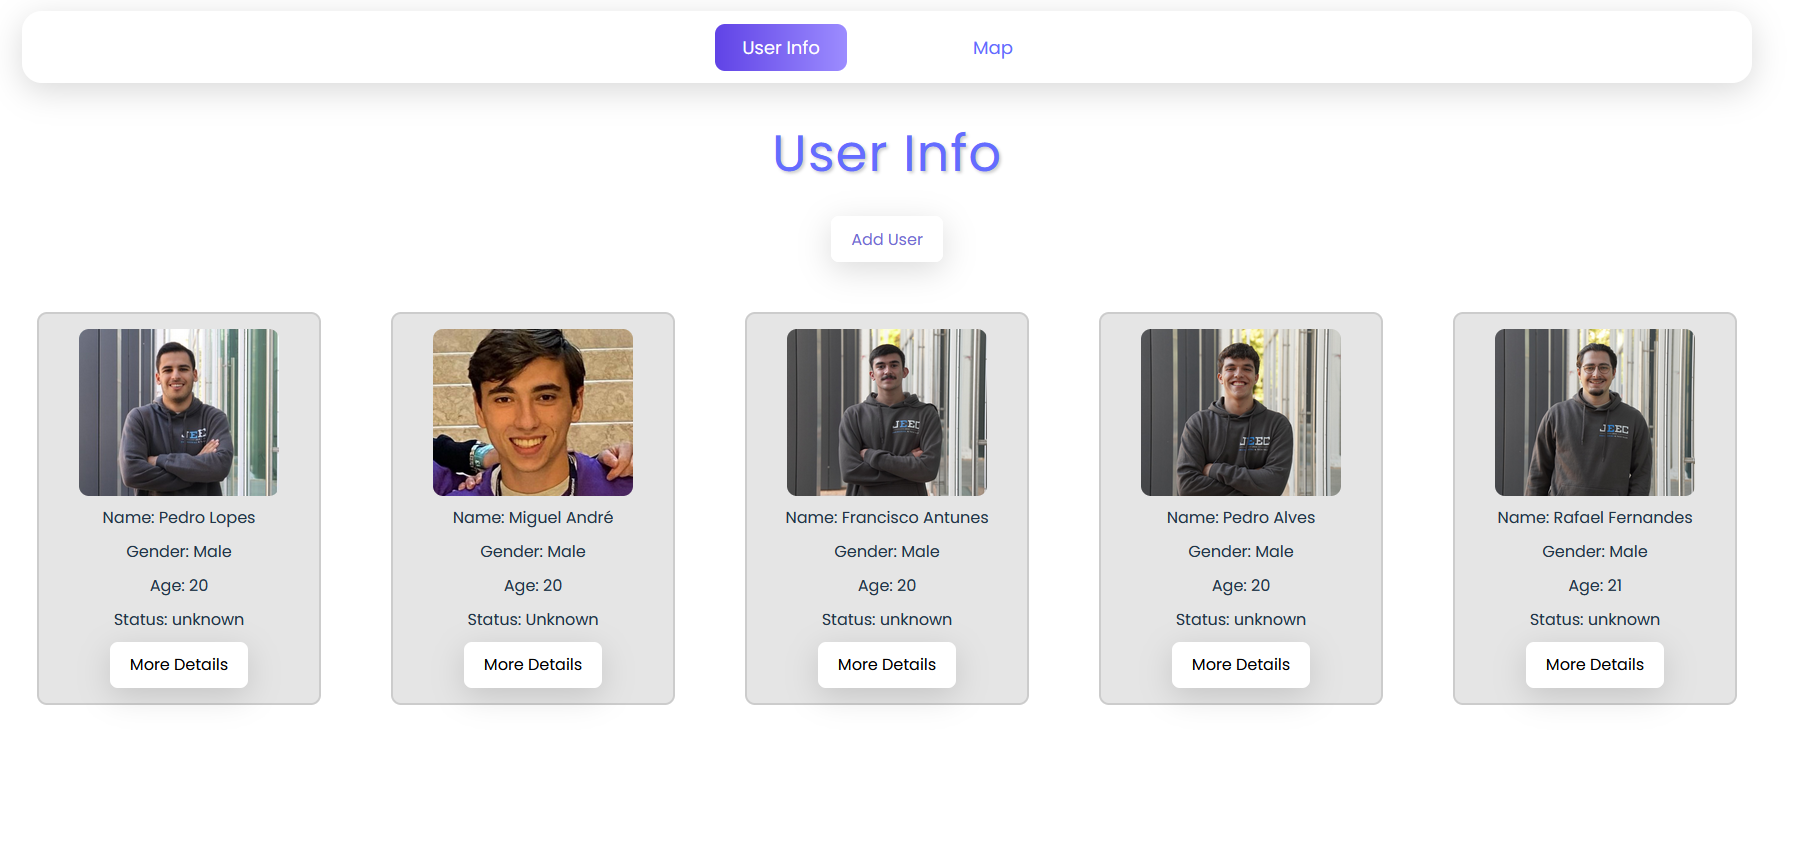Click Miguel André's profile photo
This screenshot has height=846, width=1798.
(x=533, y=412)
